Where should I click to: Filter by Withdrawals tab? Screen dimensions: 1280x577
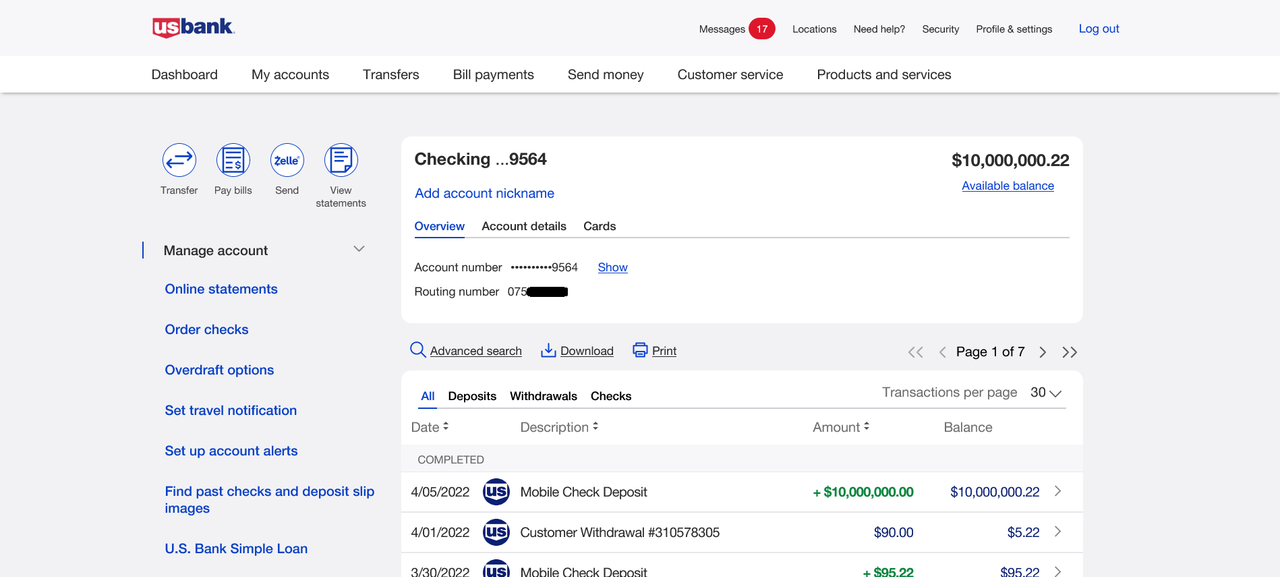(543, 396)
